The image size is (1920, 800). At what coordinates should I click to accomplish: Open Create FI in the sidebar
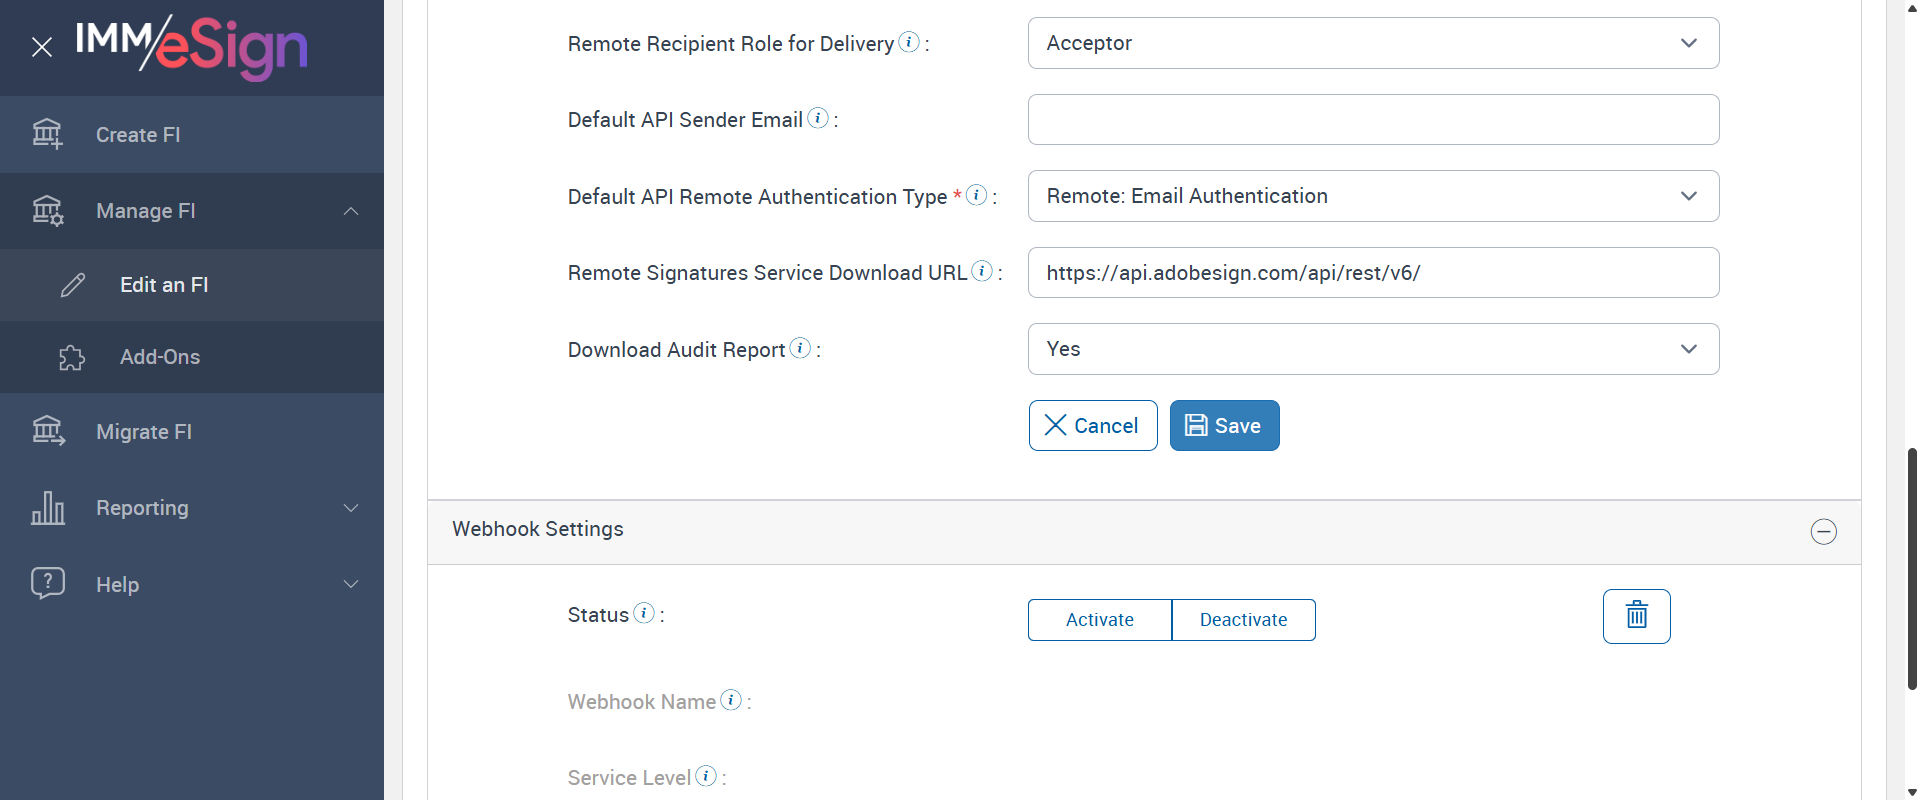pyautogui.click(x=138, y=135)
